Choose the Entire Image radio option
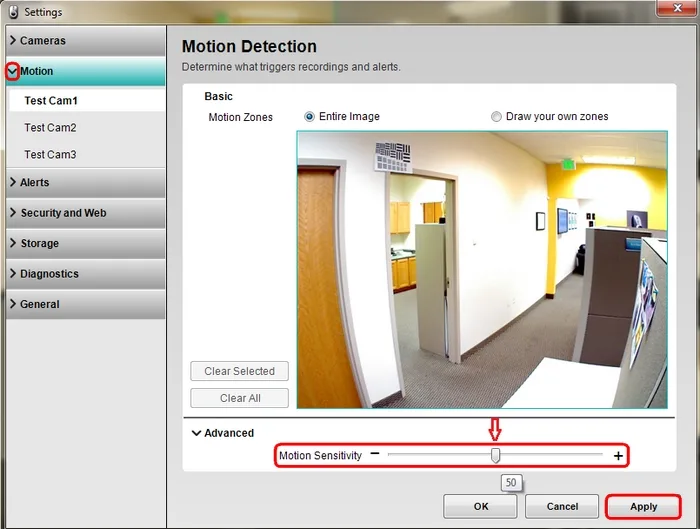The height and width of the screenshot is (529, 700). 309,117
